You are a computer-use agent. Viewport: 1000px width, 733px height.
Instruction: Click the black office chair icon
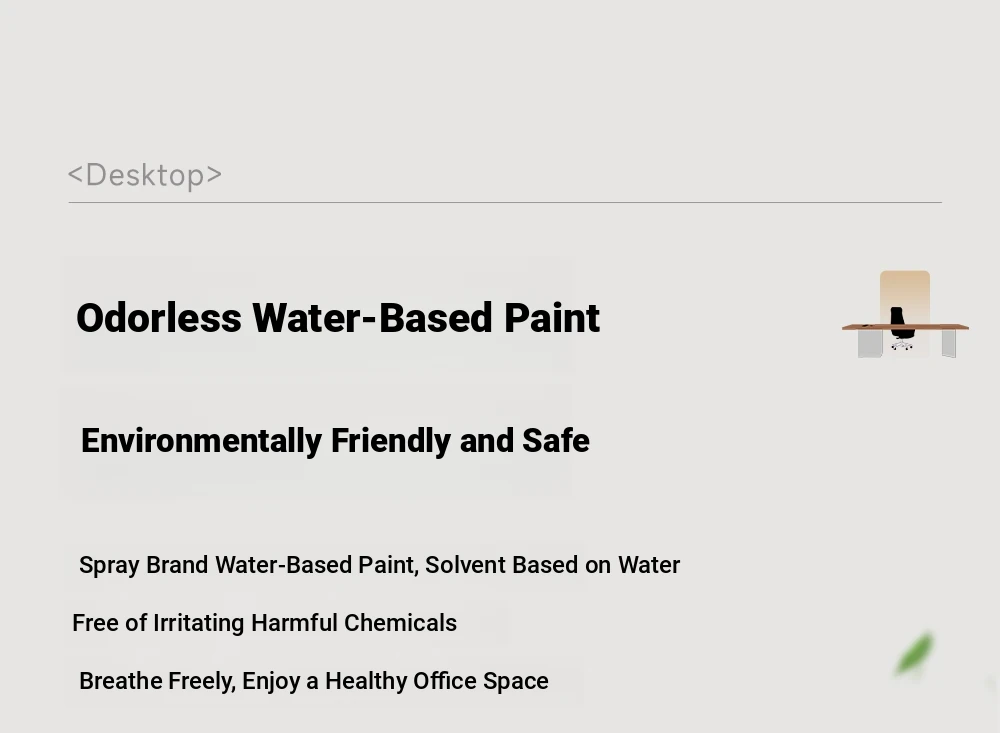pyautogui.click(x=901, y=328)
